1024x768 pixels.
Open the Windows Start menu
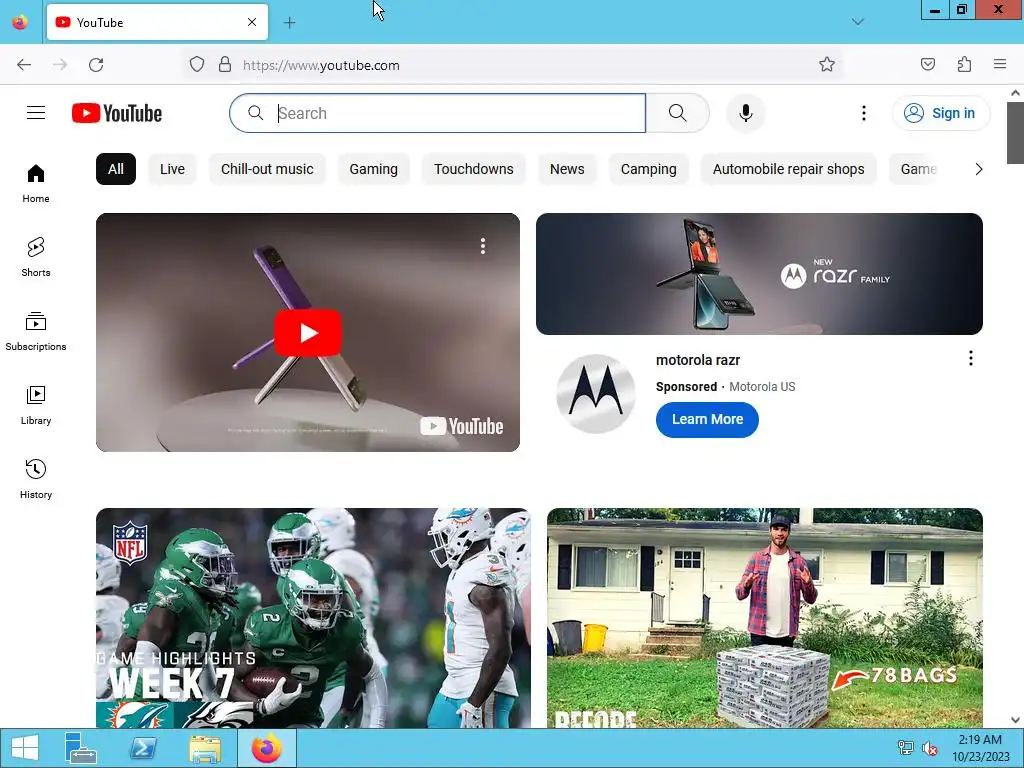click(24, 748)
